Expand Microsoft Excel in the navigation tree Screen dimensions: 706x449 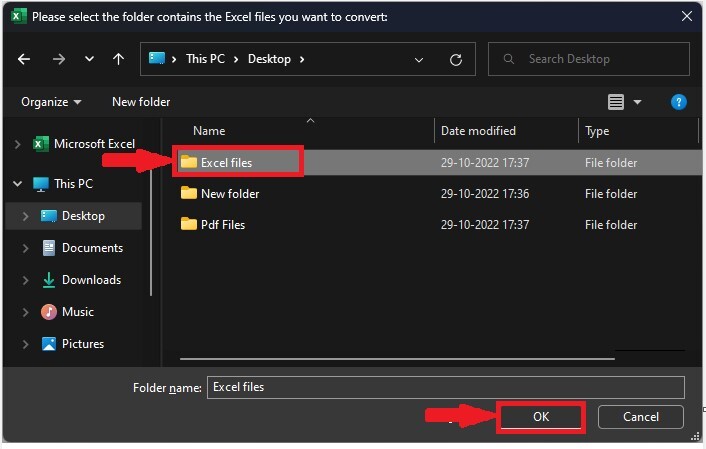point(17,144)
